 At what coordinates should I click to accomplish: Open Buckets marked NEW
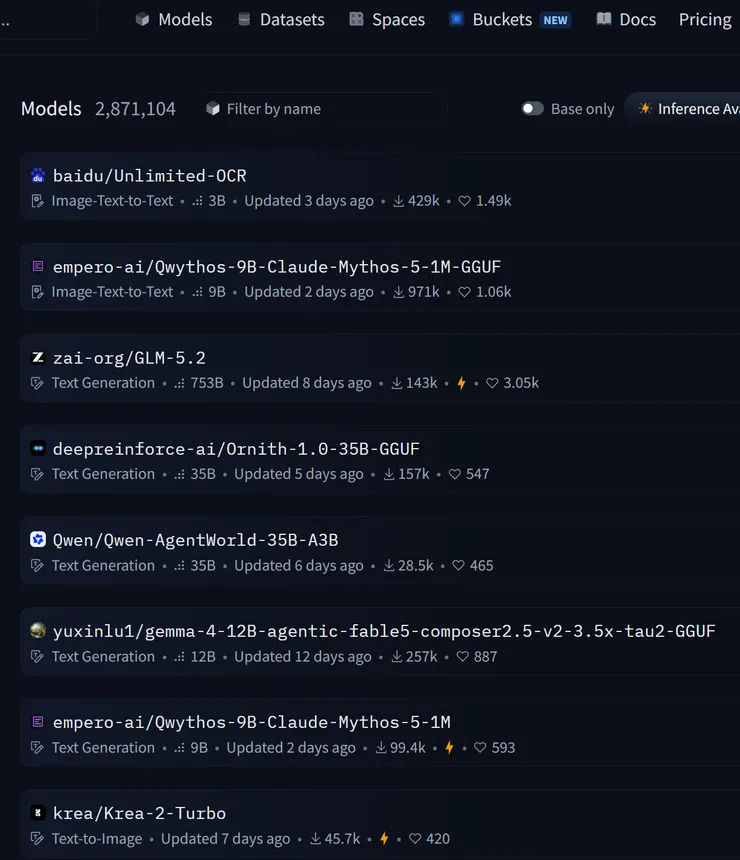point(510,20)
